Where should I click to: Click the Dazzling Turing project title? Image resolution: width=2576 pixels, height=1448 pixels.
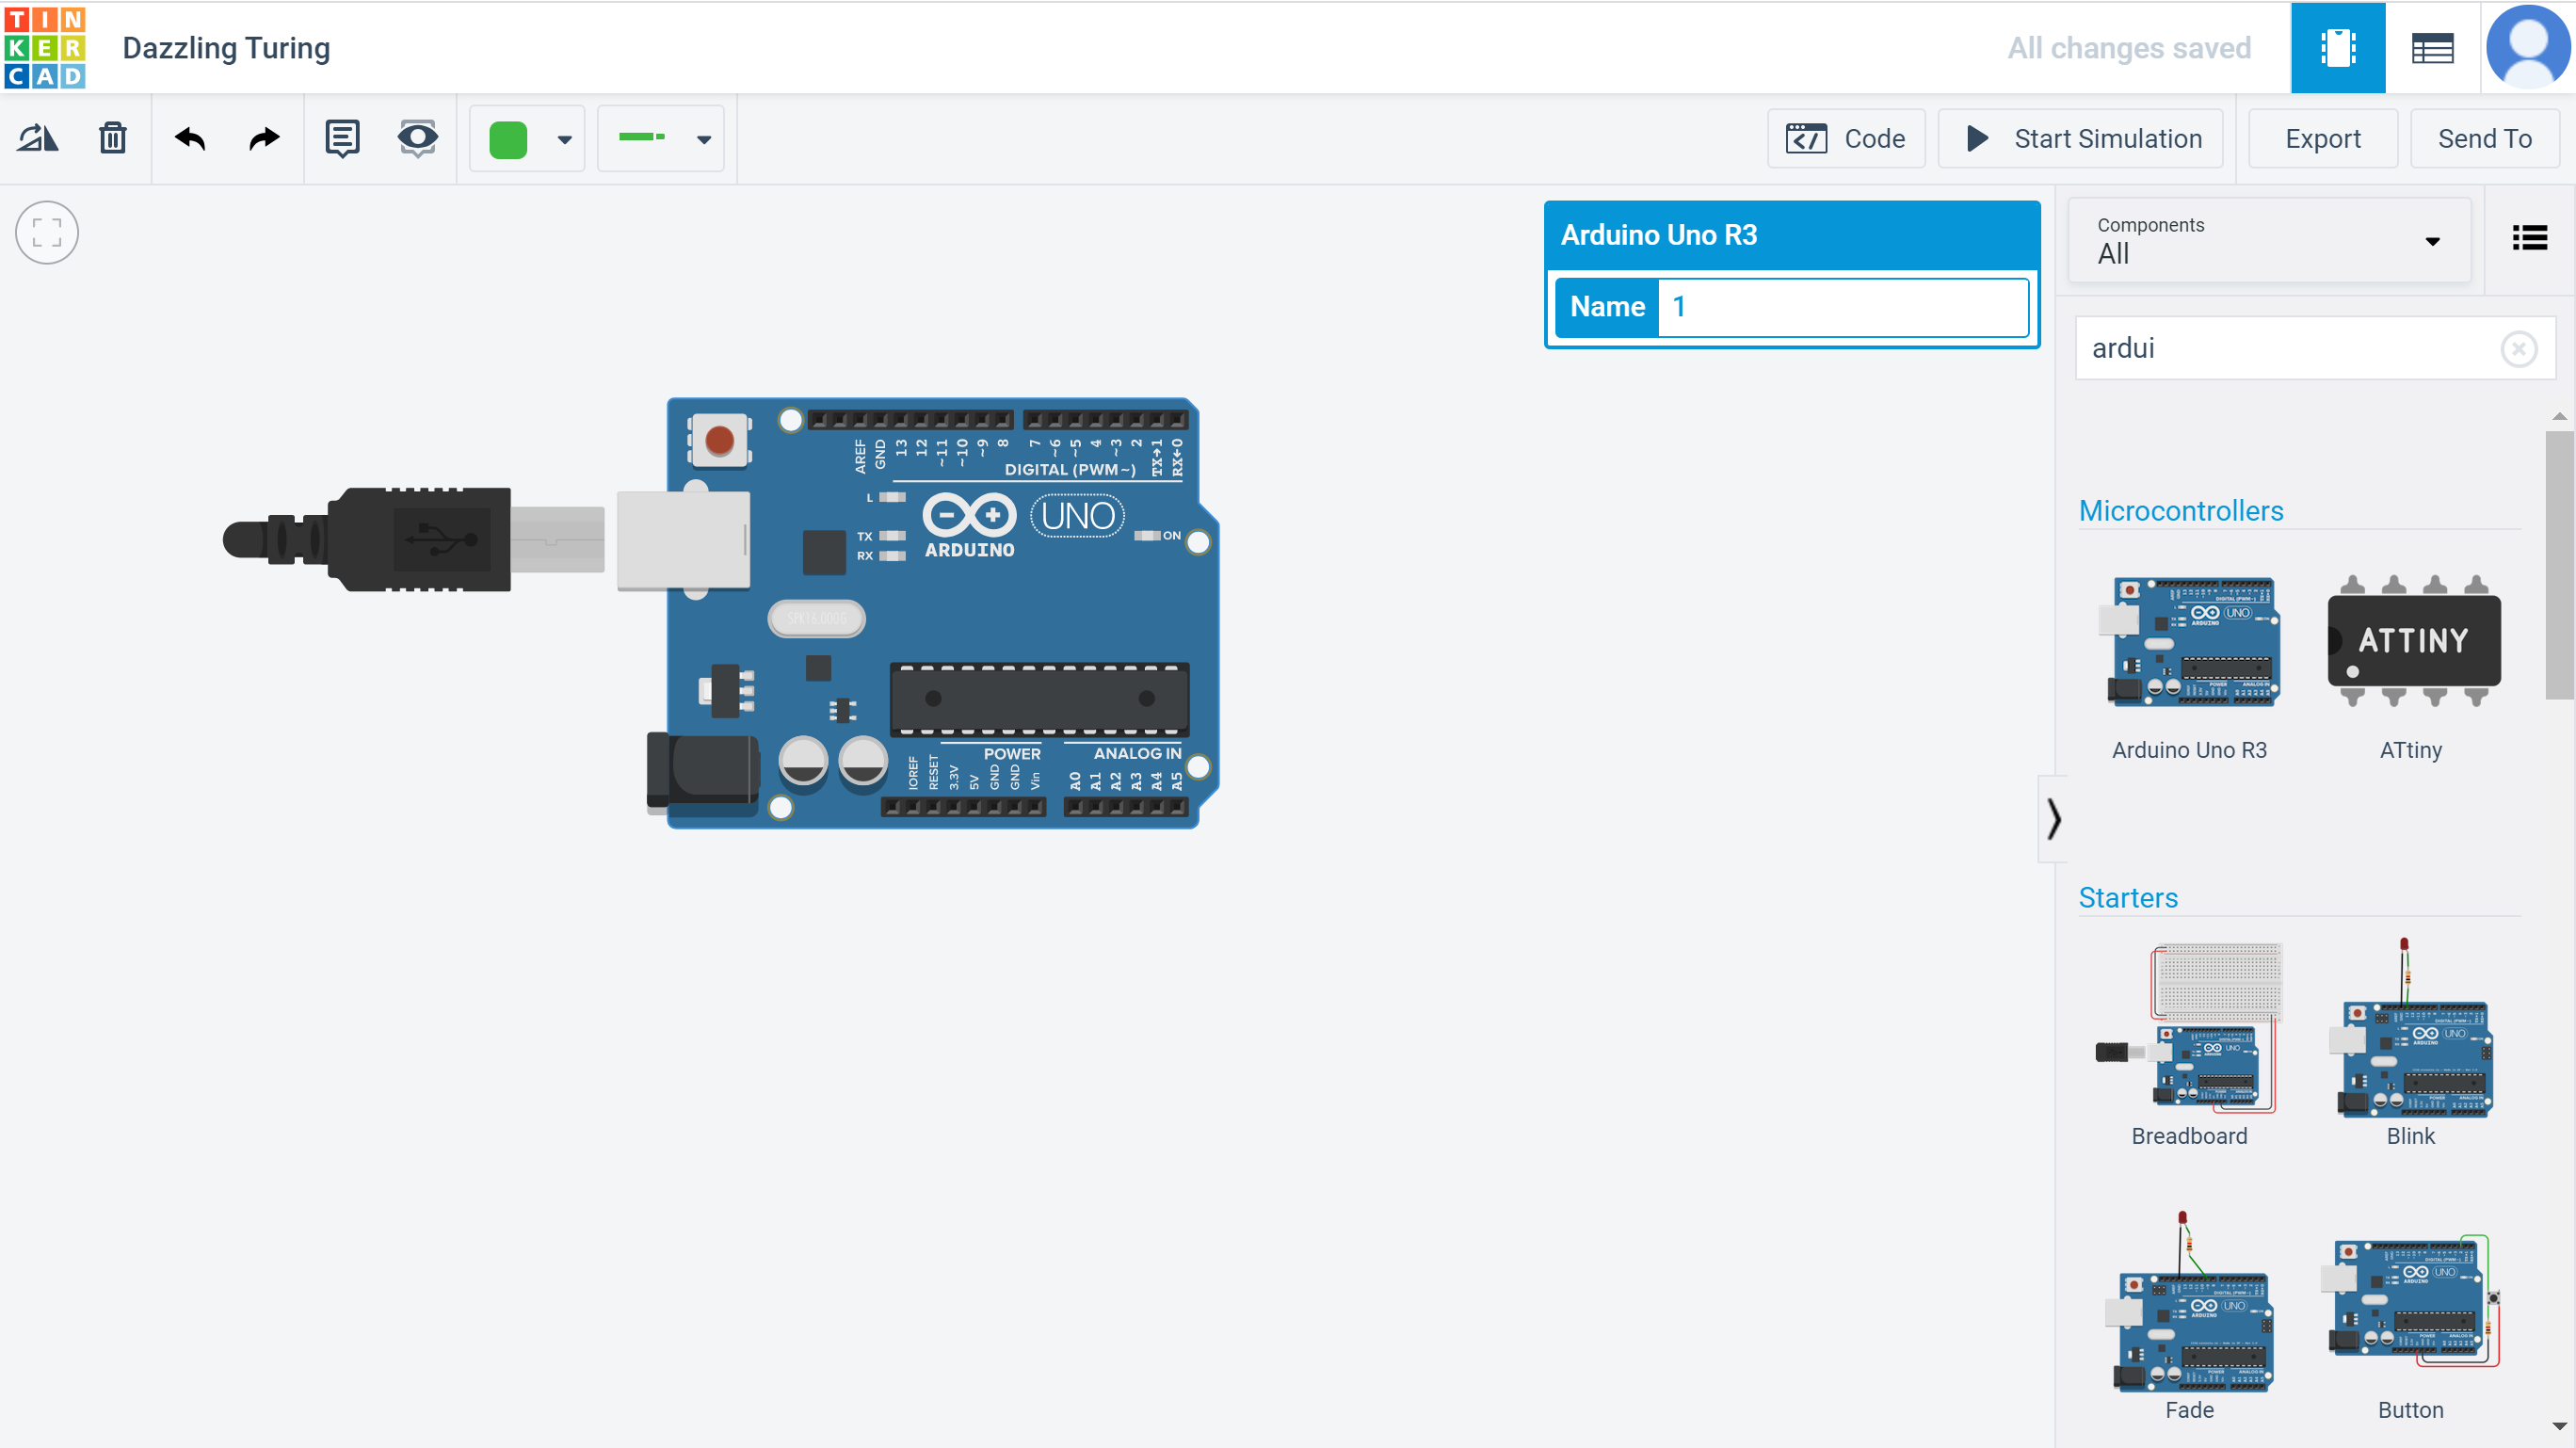(226, 48)
